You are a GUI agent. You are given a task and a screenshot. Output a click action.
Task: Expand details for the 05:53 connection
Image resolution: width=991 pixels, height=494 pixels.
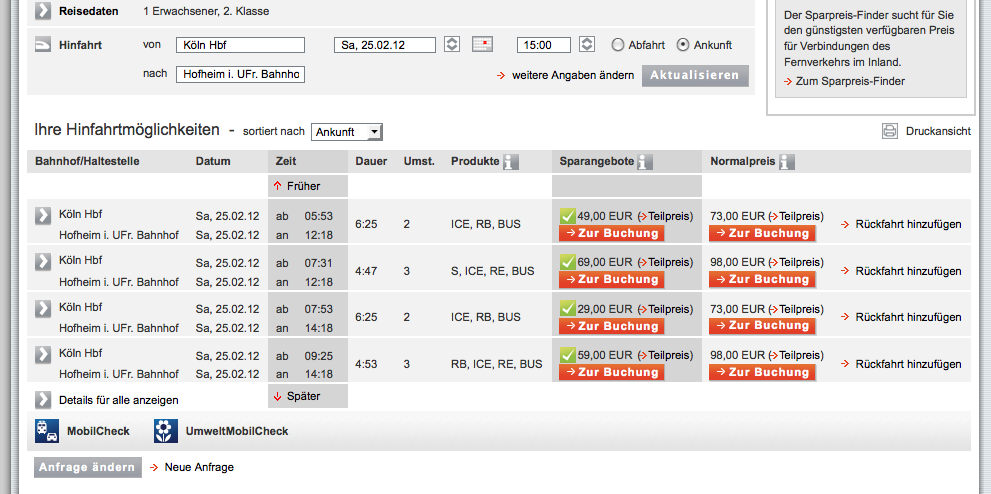coord(43,215)
